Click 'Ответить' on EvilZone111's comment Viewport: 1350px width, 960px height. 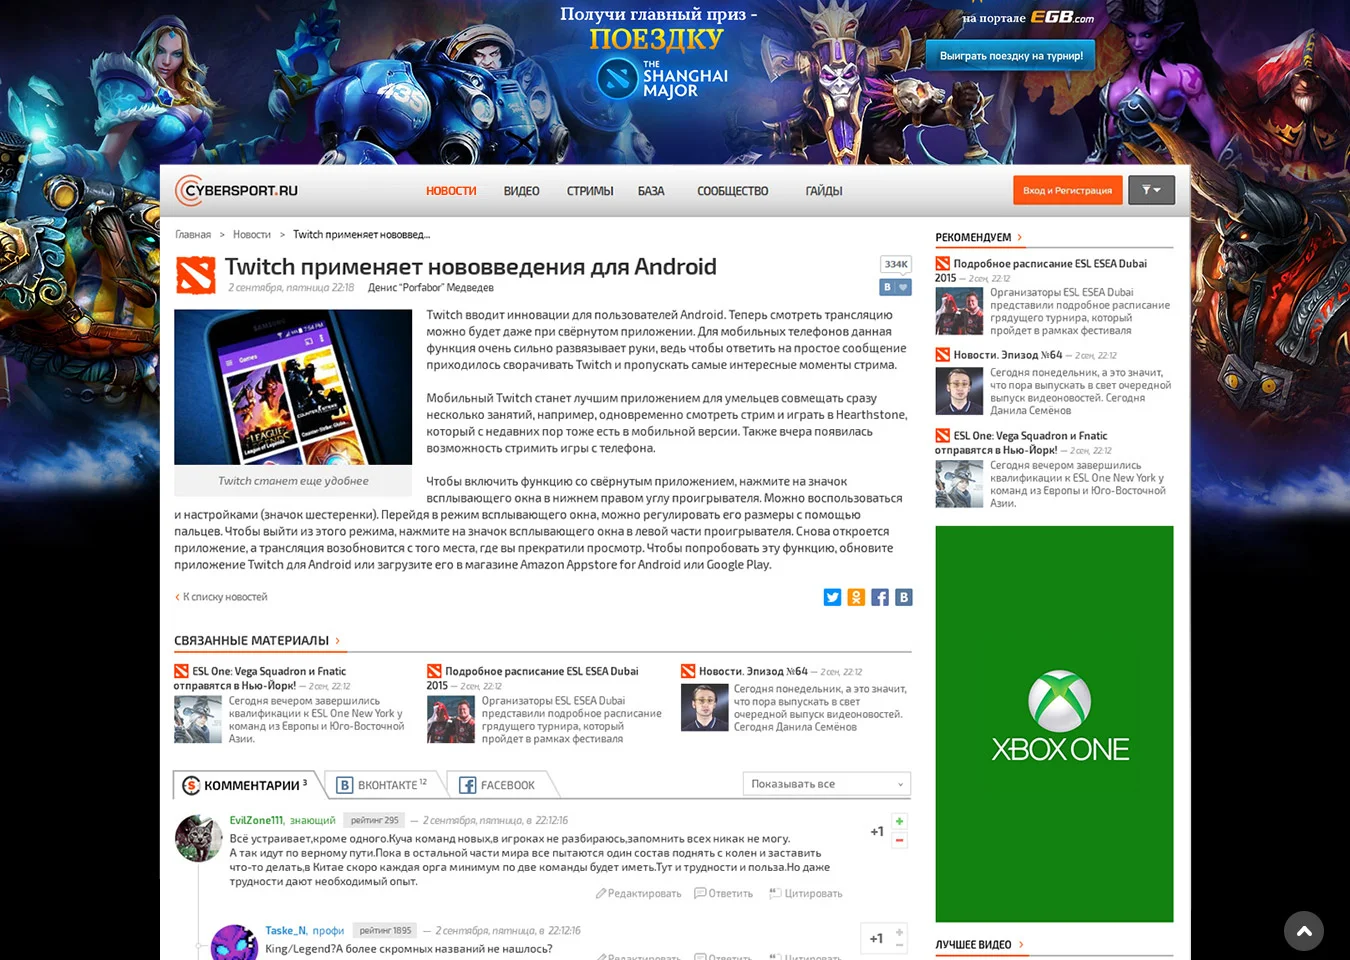point(724,894)
